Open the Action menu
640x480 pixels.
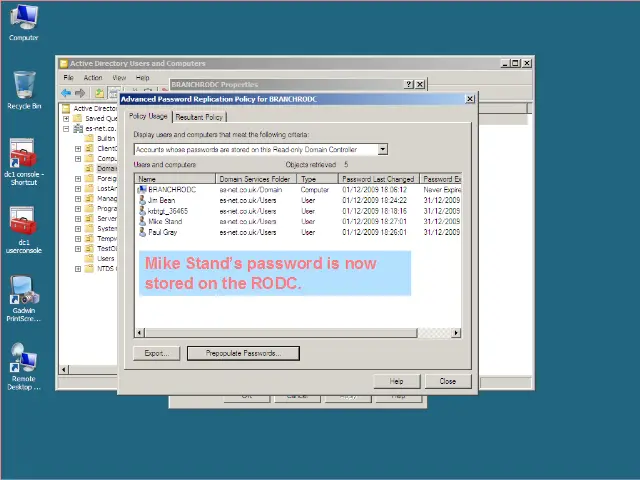click(x=93, y=78)
